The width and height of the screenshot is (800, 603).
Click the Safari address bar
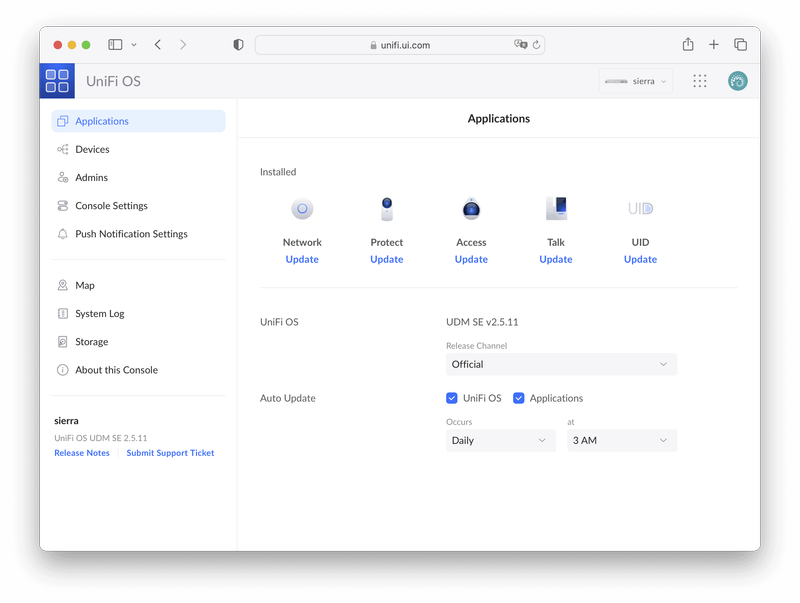pos(400,45)
